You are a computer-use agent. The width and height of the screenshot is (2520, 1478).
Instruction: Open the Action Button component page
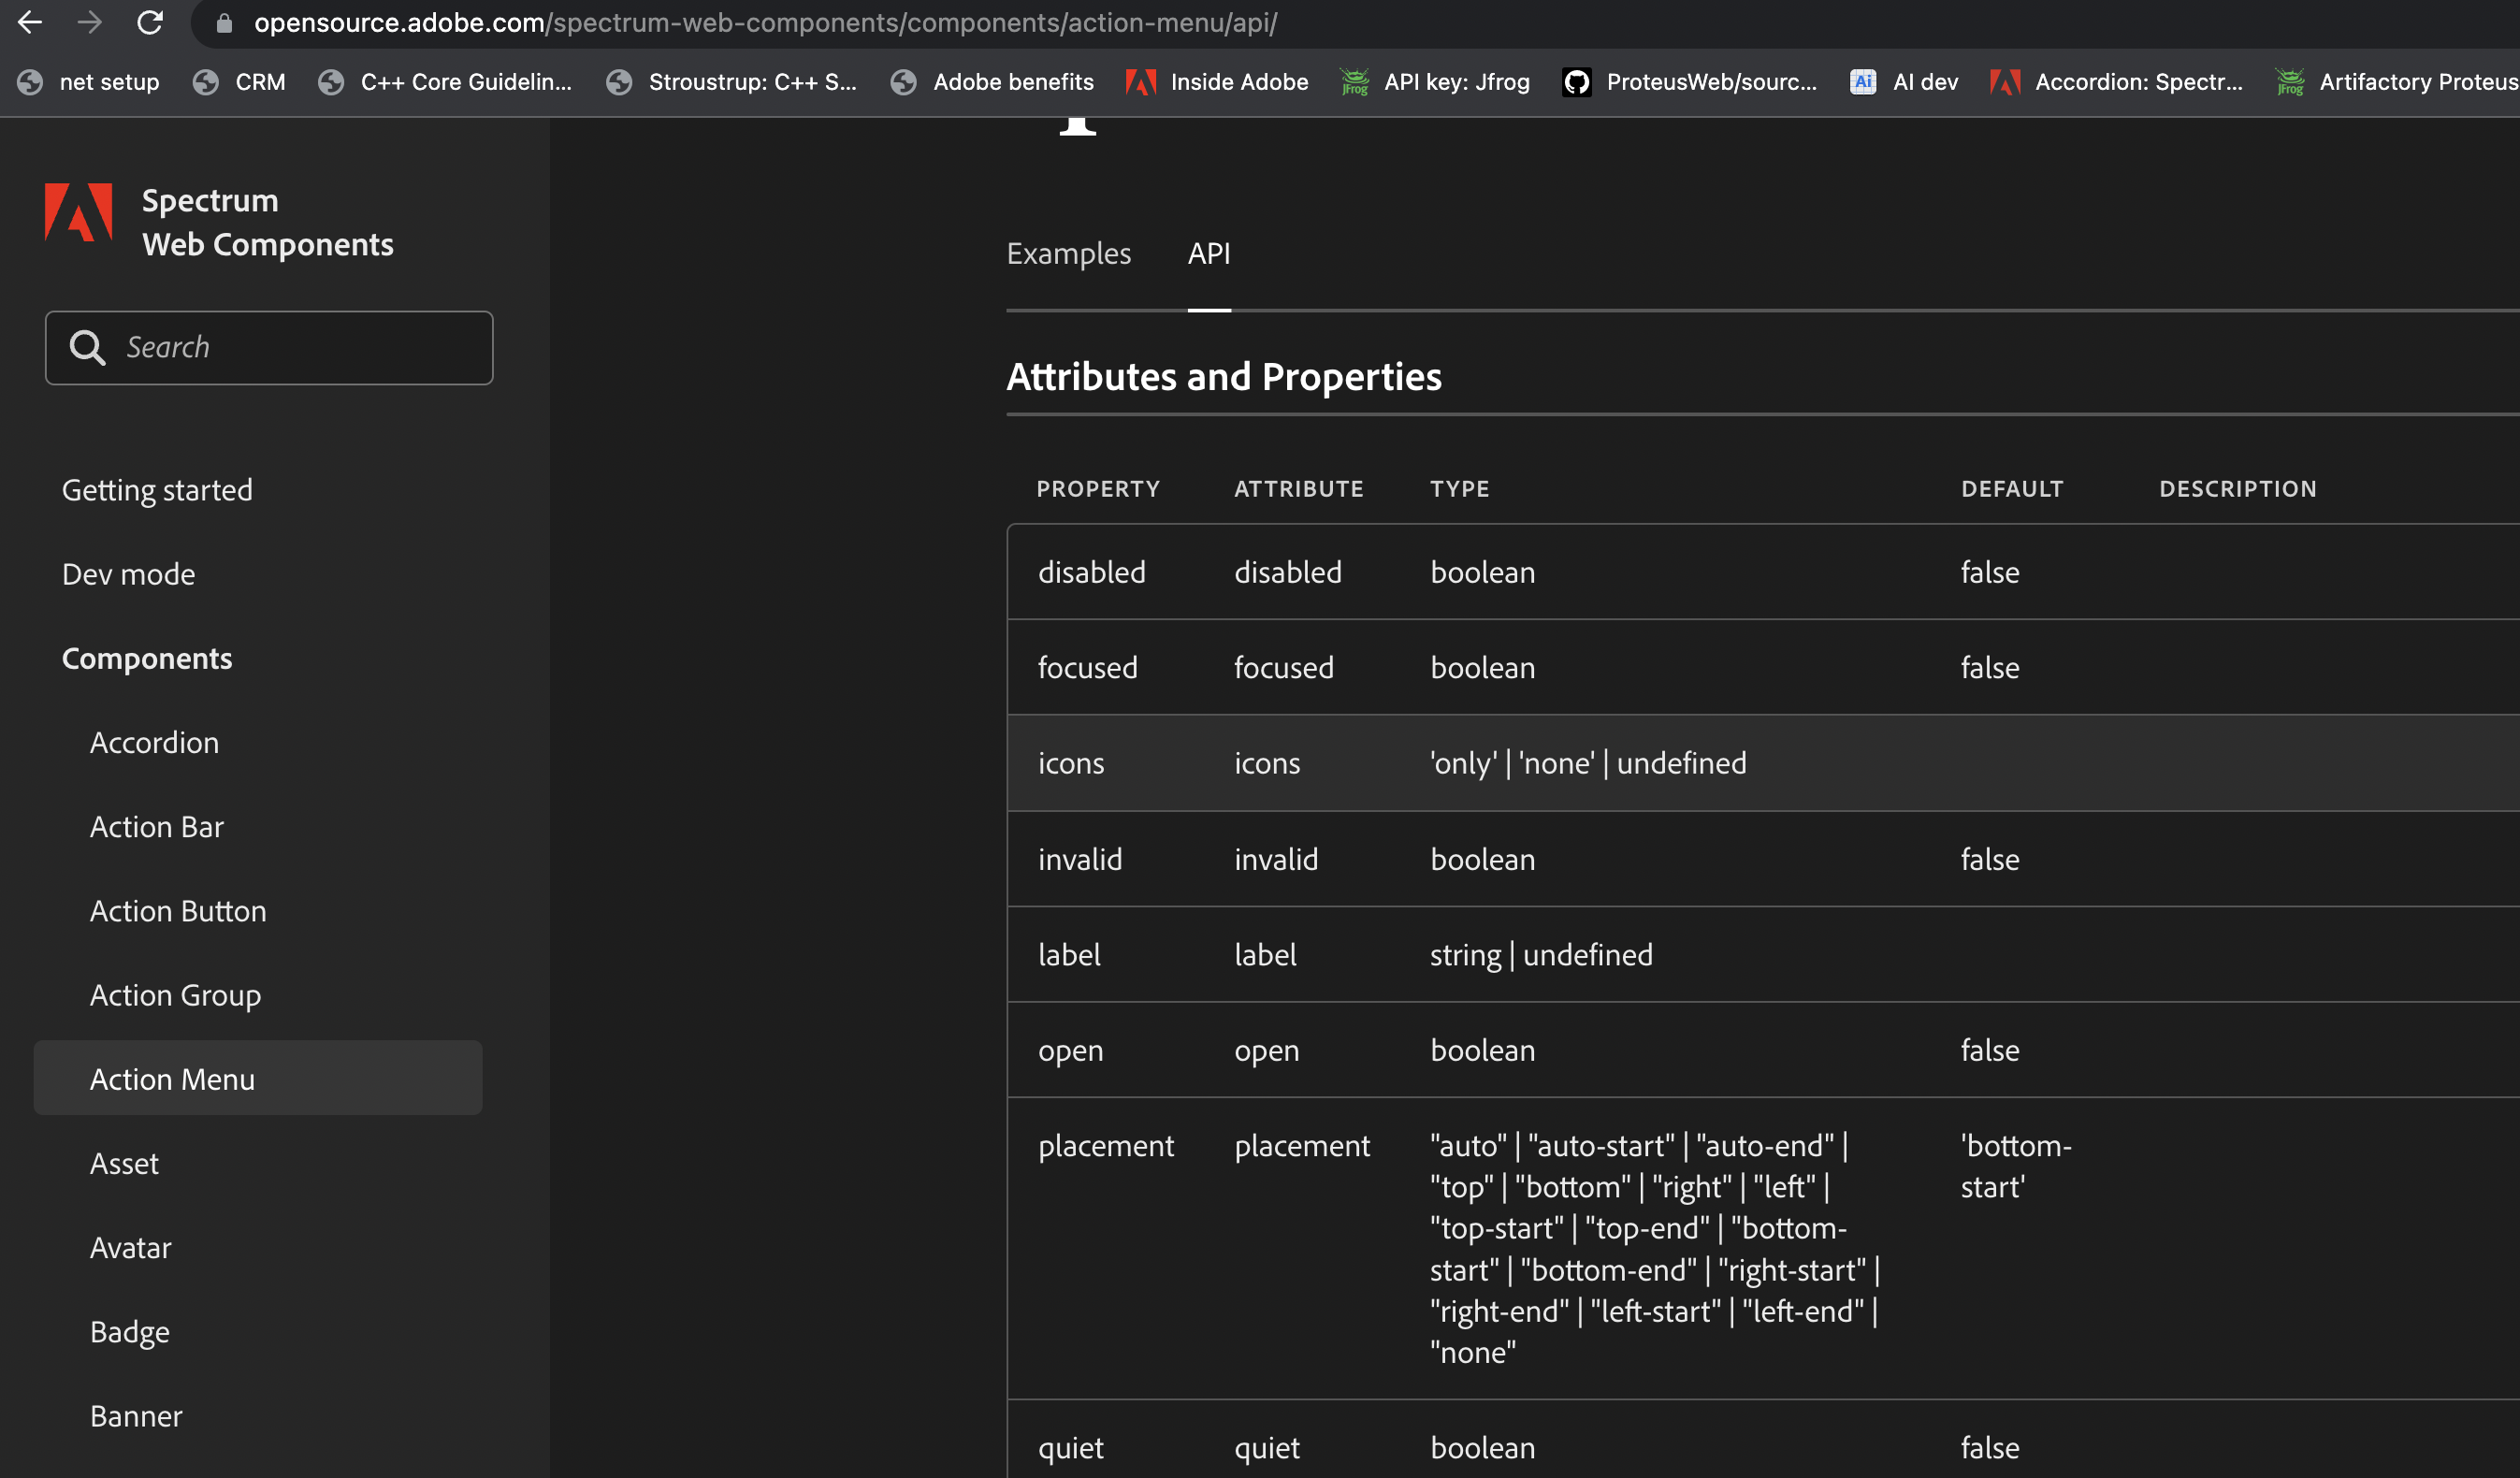pyautogui.click(x=178, y=911)
